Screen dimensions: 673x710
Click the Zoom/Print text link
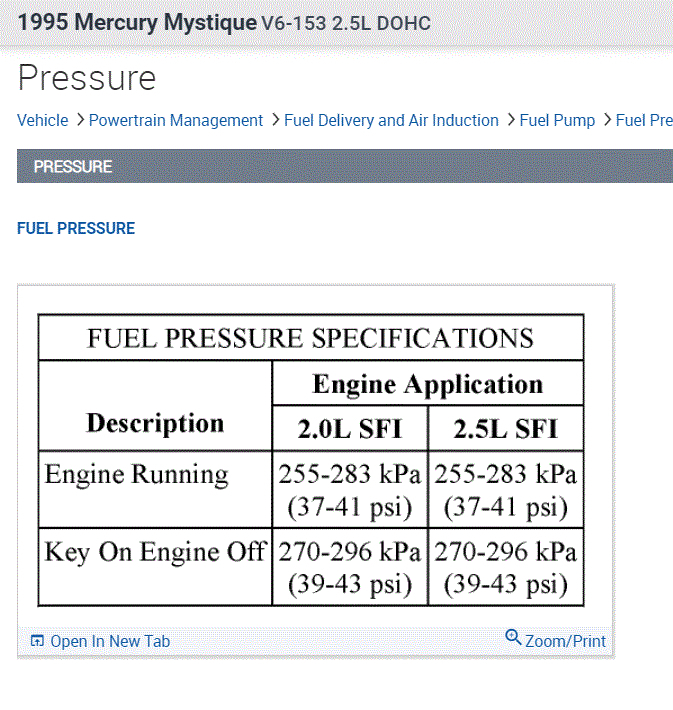click(565, 642)
